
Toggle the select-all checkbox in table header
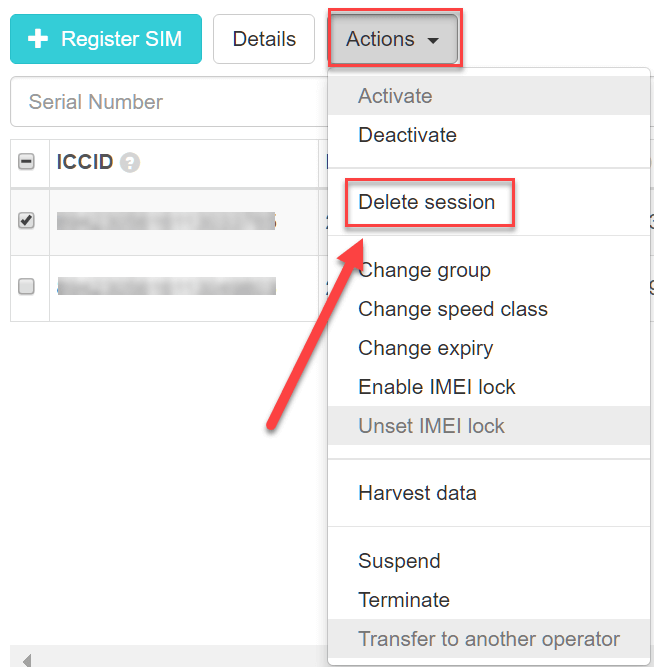click(x=27, y=162)
